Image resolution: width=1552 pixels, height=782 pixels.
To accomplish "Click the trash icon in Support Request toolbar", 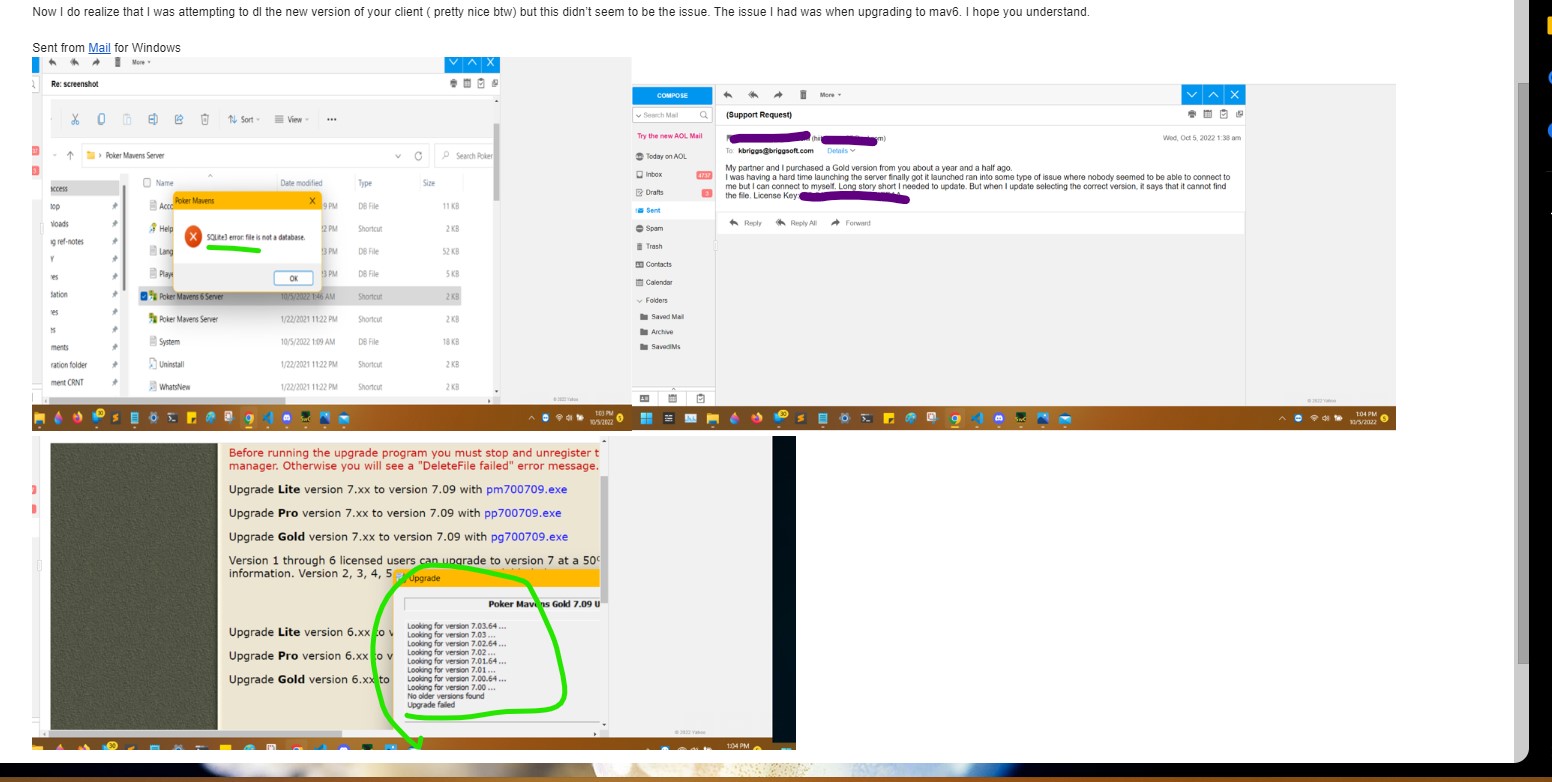I will coord(802,95).
